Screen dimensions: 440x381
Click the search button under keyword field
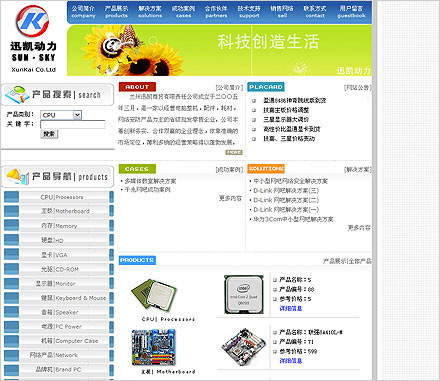49,134
